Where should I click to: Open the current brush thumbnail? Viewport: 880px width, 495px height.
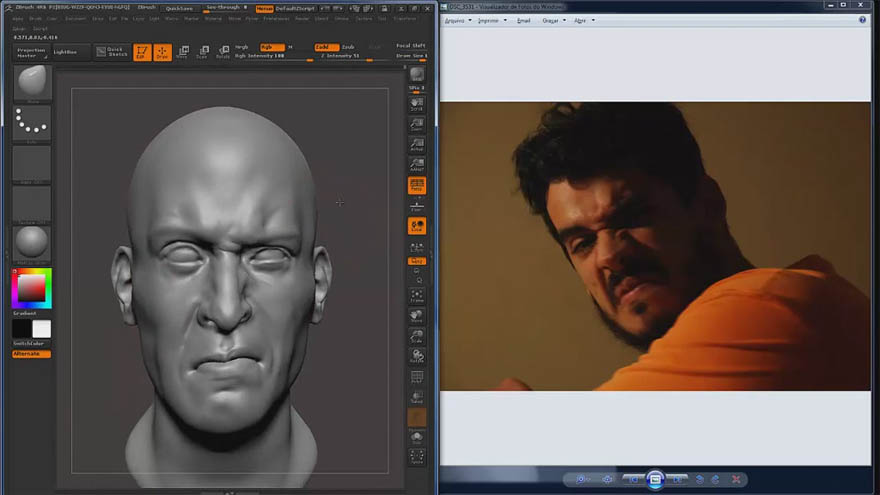(x=32, y=82)
